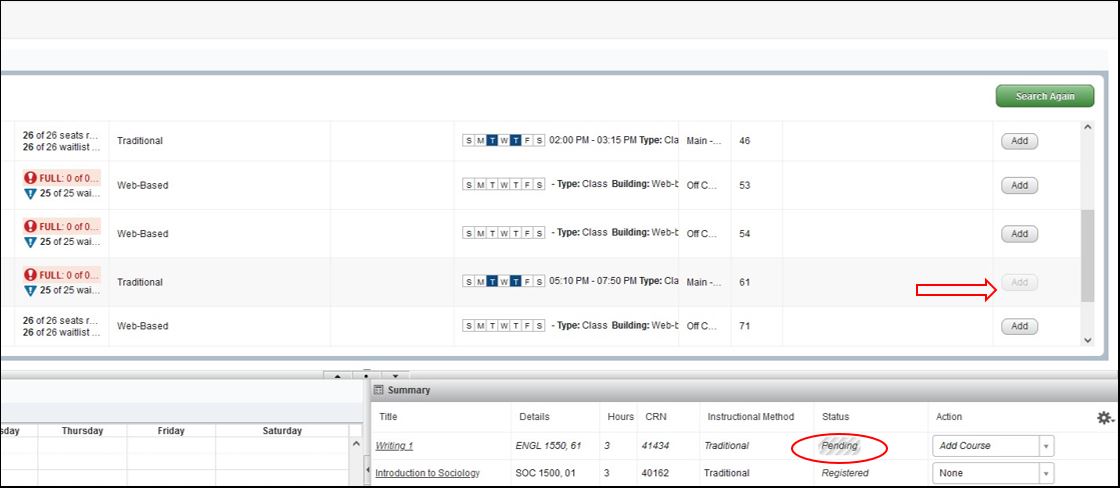Click the waitlist icon for section 54
1120x488 pixels.
coord(30,241)
